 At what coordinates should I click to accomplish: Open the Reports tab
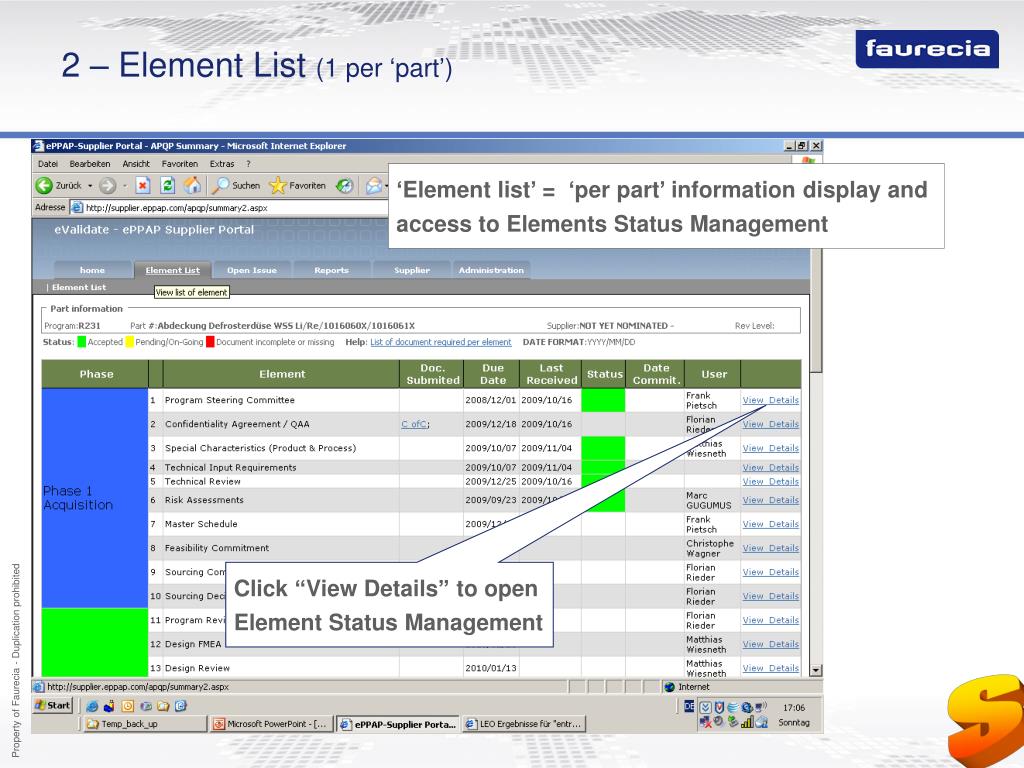332,270
